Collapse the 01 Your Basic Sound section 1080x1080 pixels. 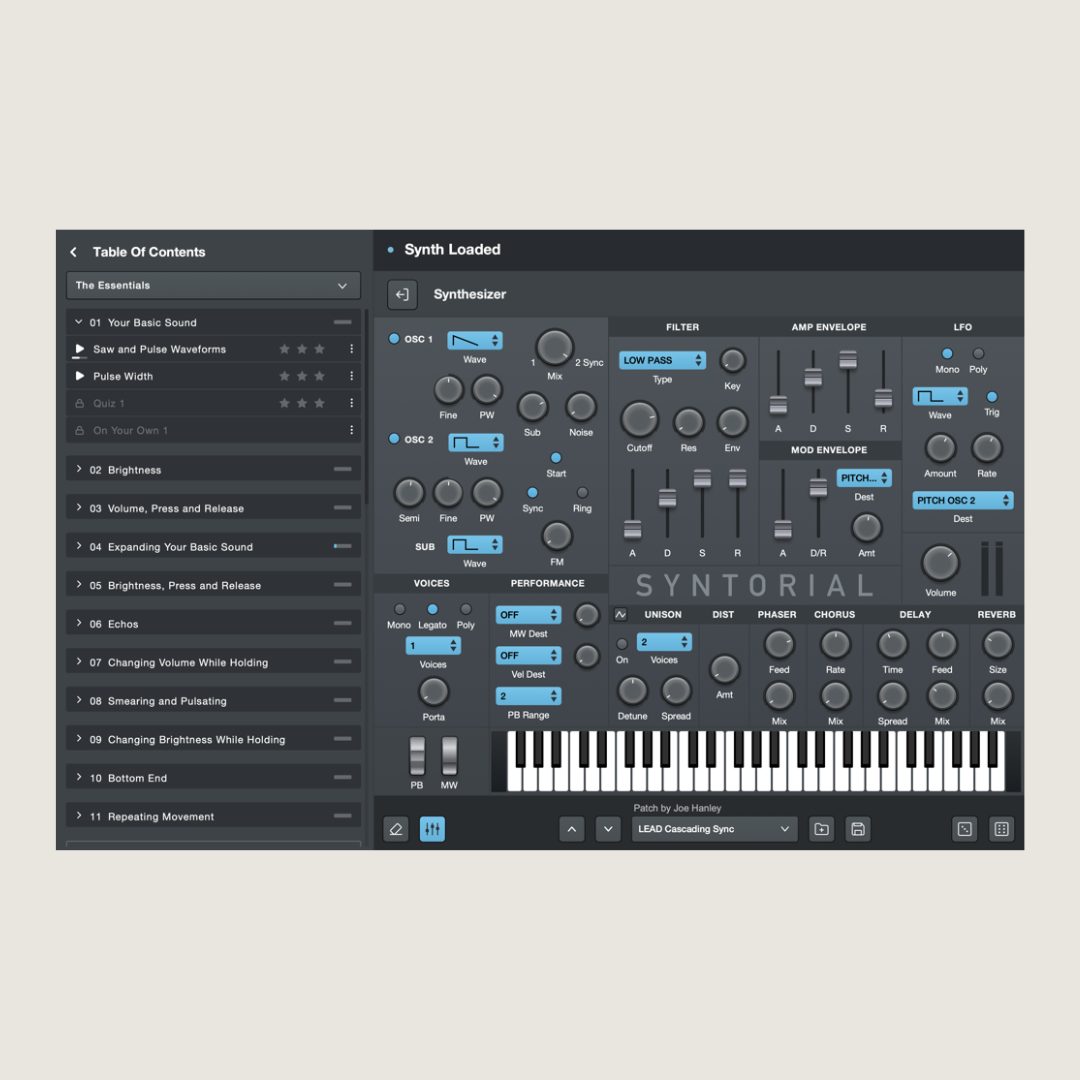[x=214, y=322]
